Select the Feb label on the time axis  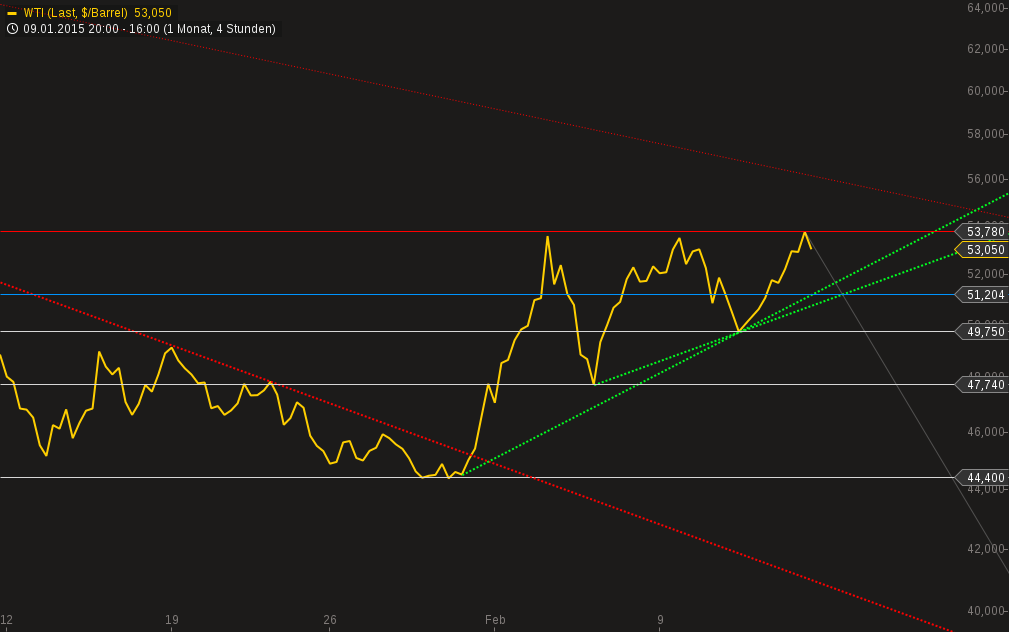tap(494, 619)
